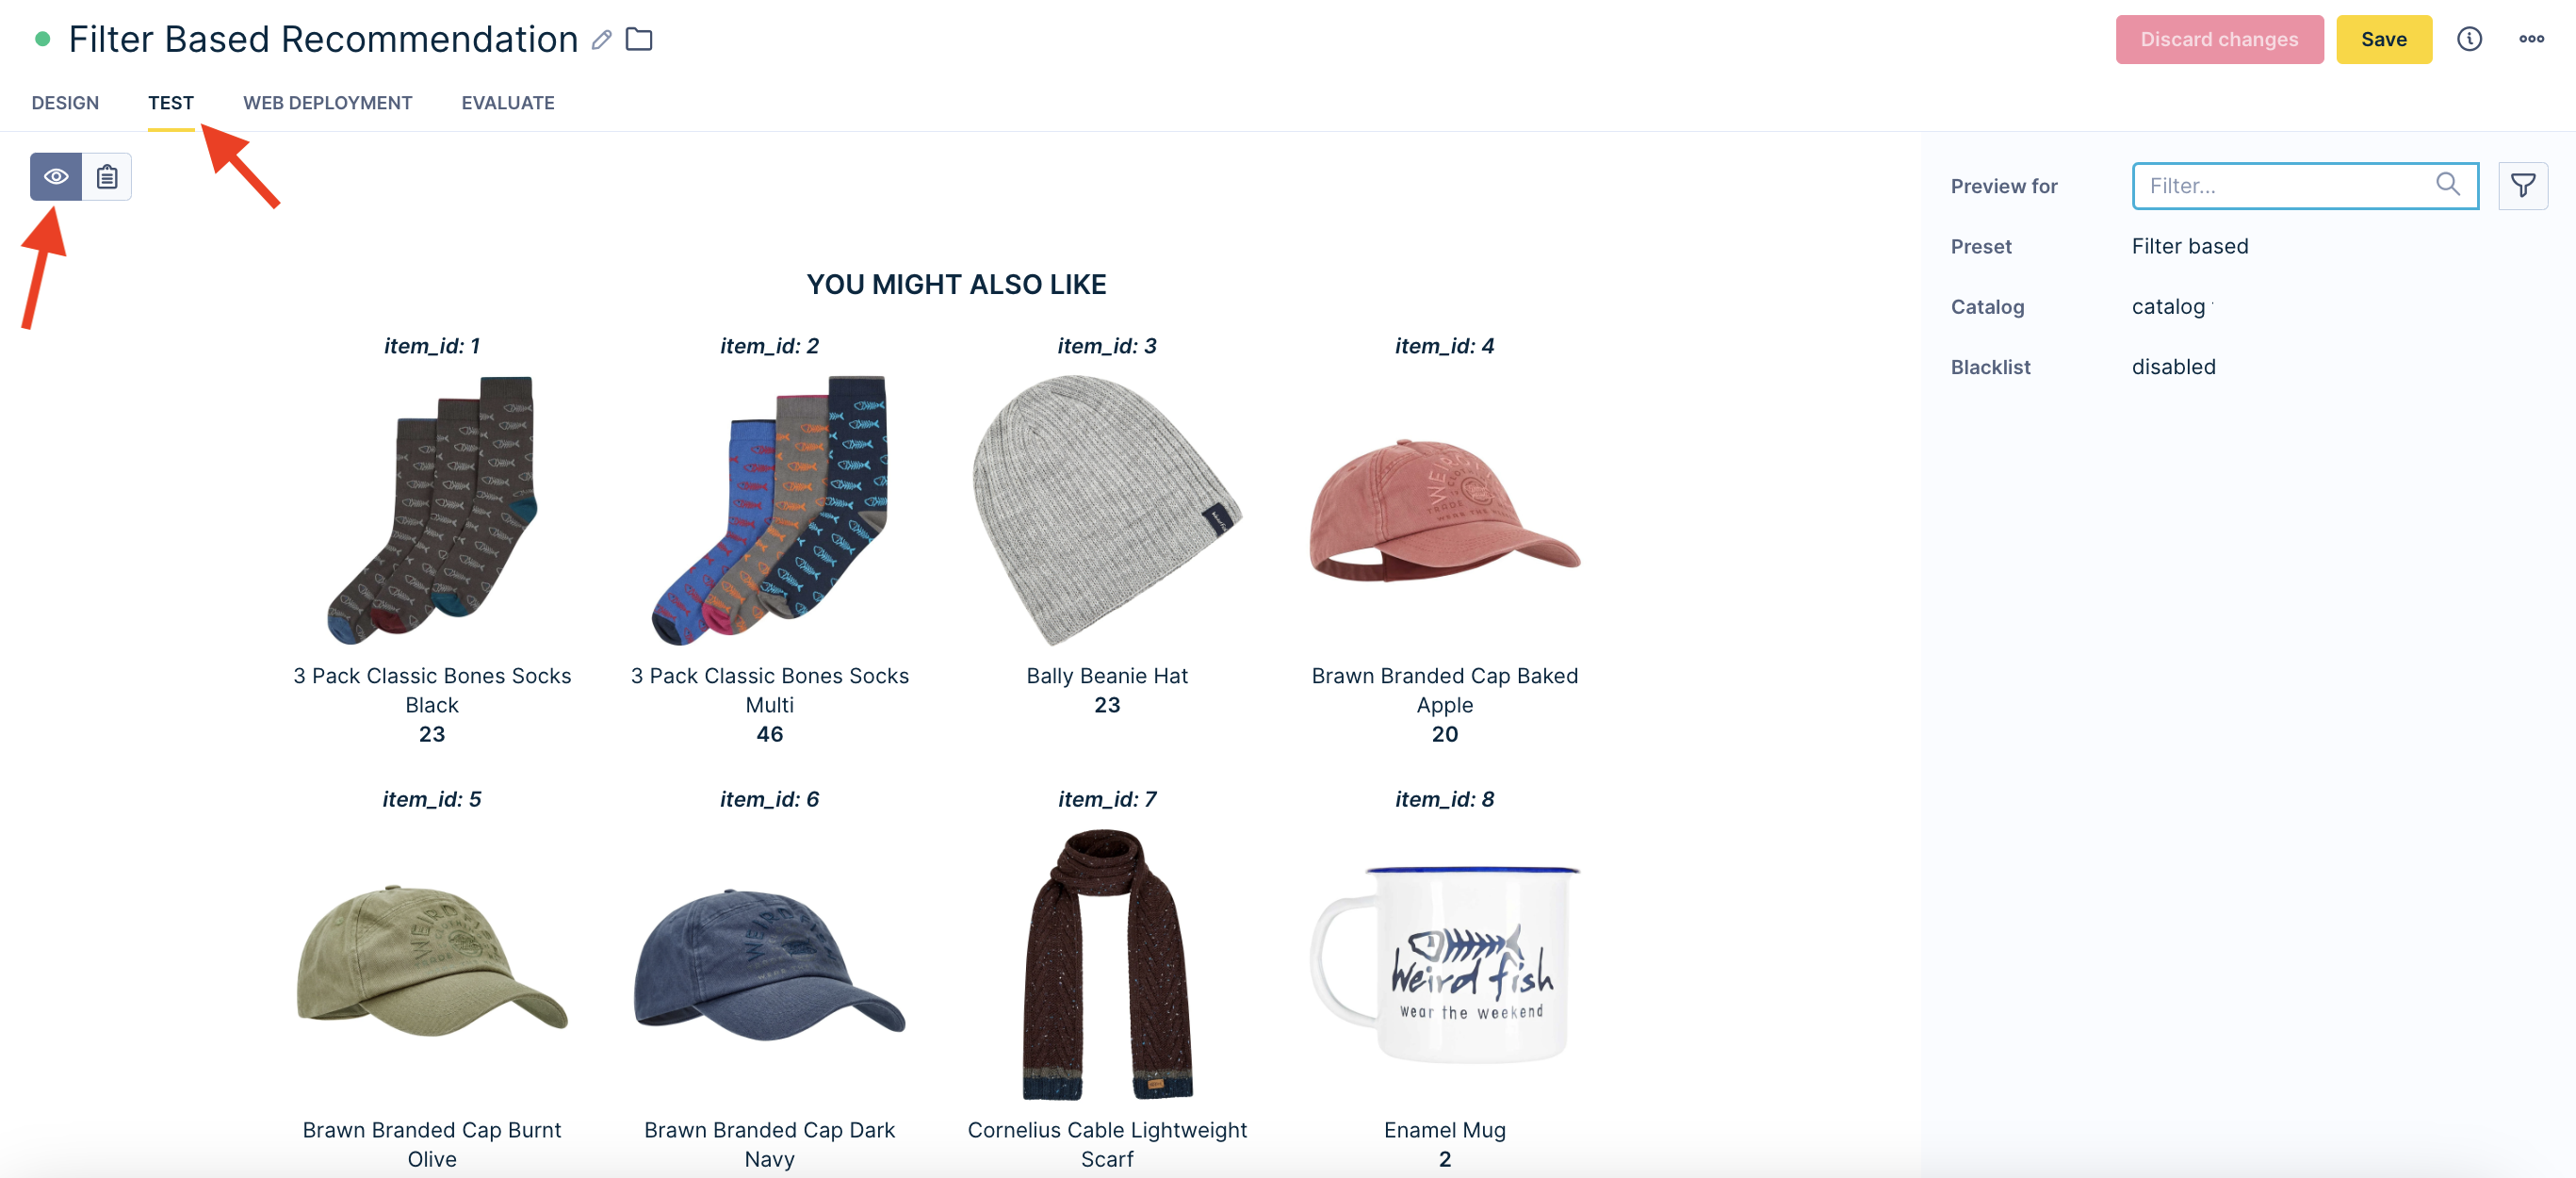Click the pencil edit-name icon

[601, 40]
